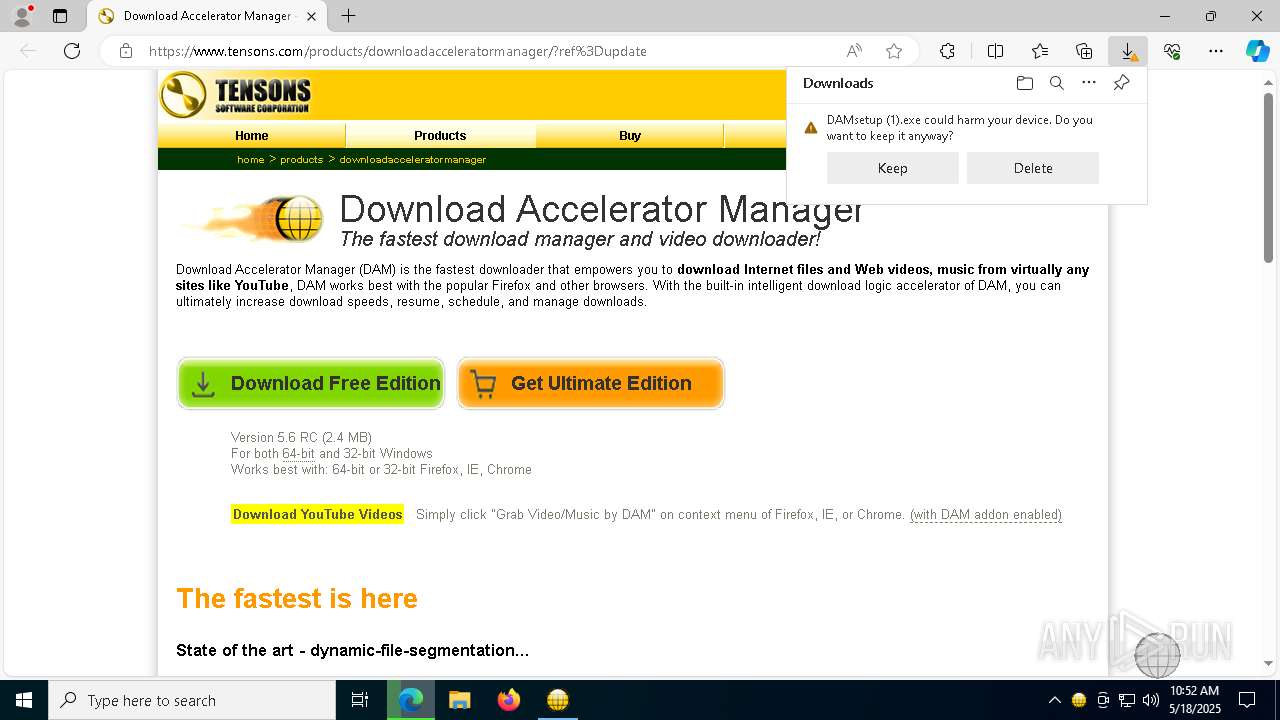Open the Extensions puzzle icon
The image size is (1280, 720).
[947, 51]
